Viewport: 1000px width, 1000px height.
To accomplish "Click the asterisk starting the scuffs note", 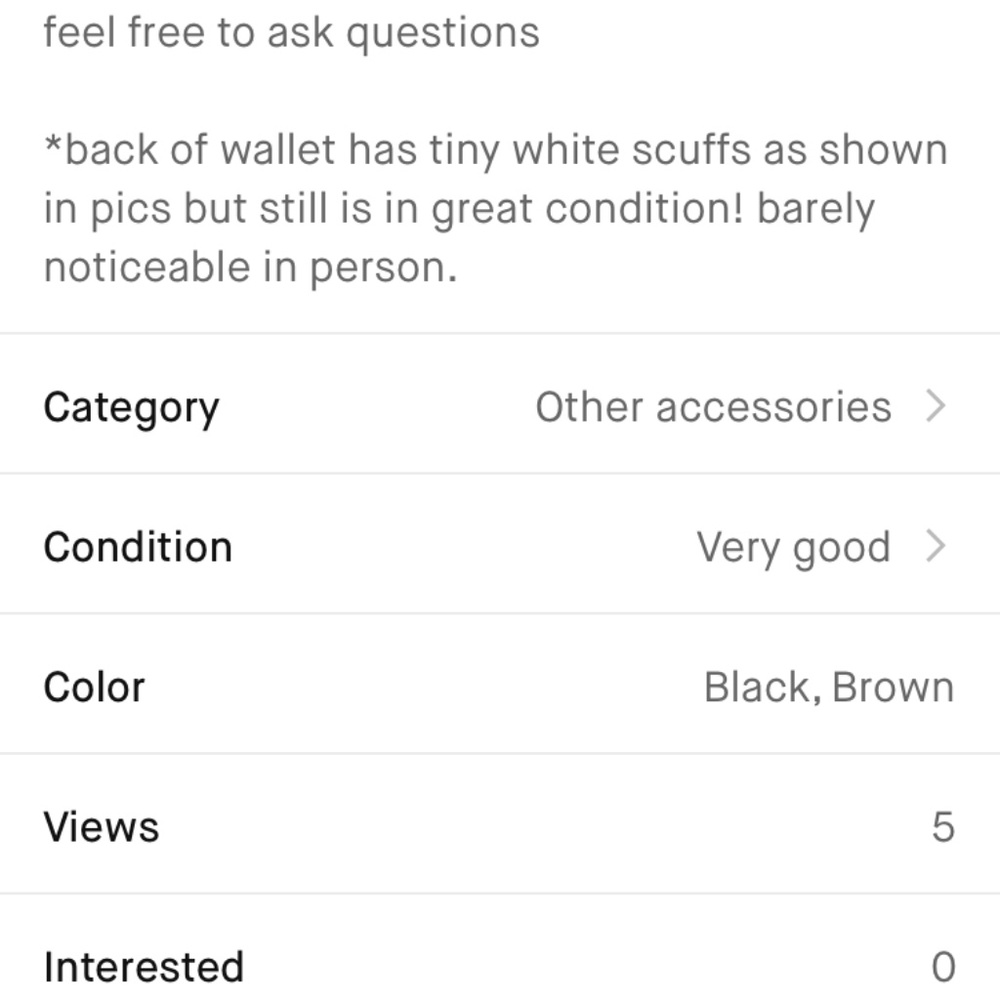I will point(54,146).
